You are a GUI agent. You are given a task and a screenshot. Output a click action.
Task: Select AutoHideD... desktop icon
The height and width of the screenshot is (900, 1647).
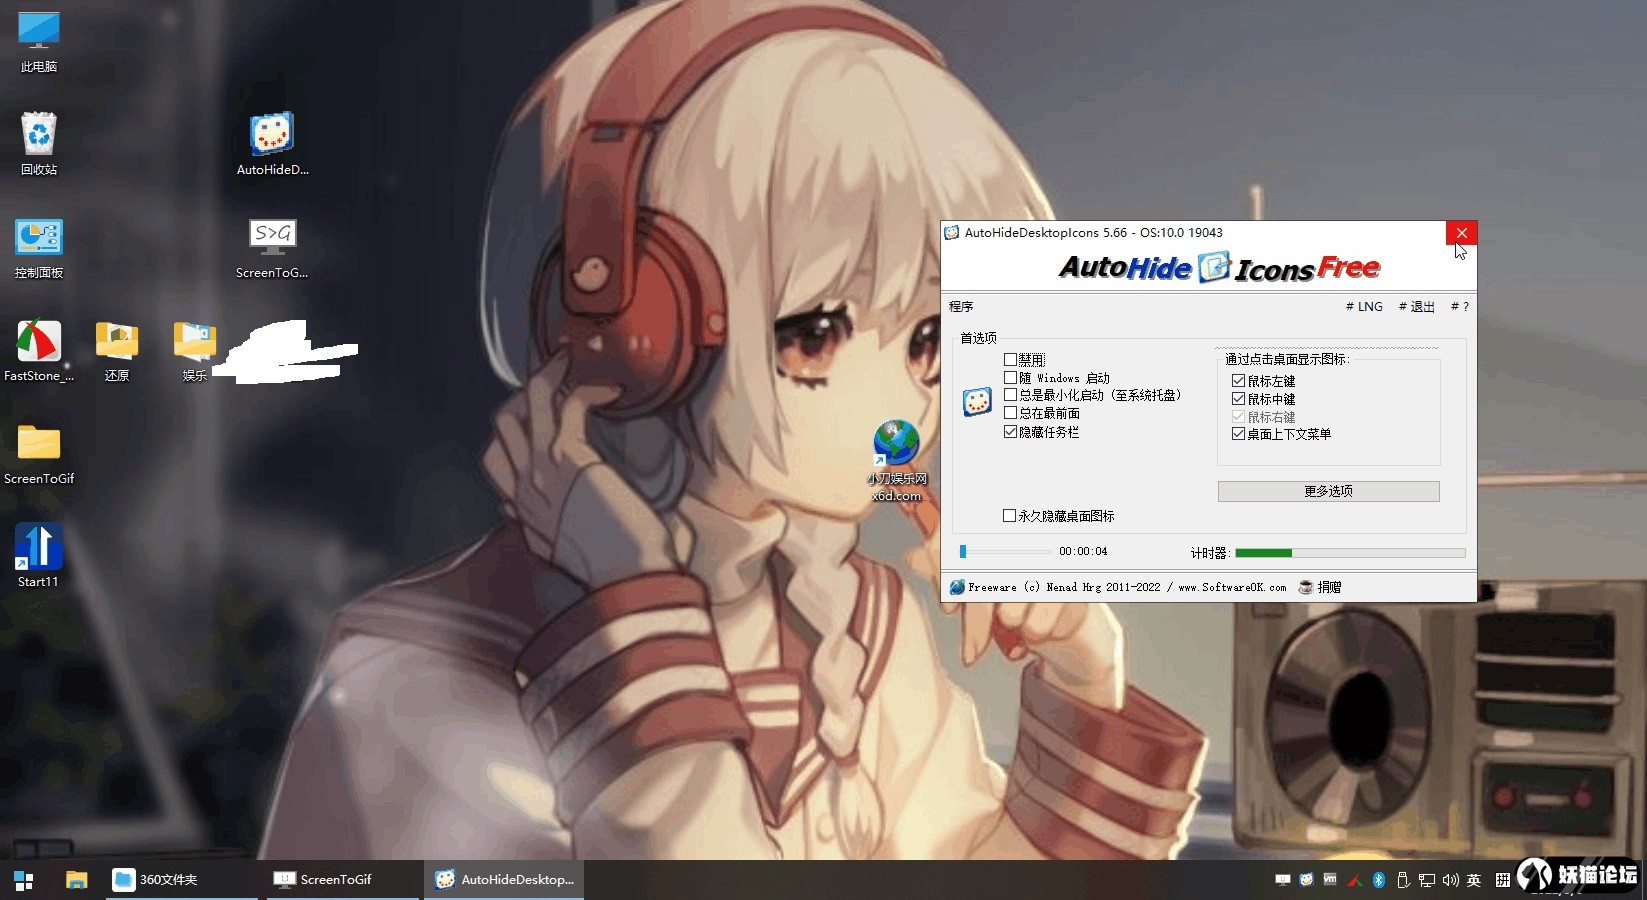(x=272, y=144)
